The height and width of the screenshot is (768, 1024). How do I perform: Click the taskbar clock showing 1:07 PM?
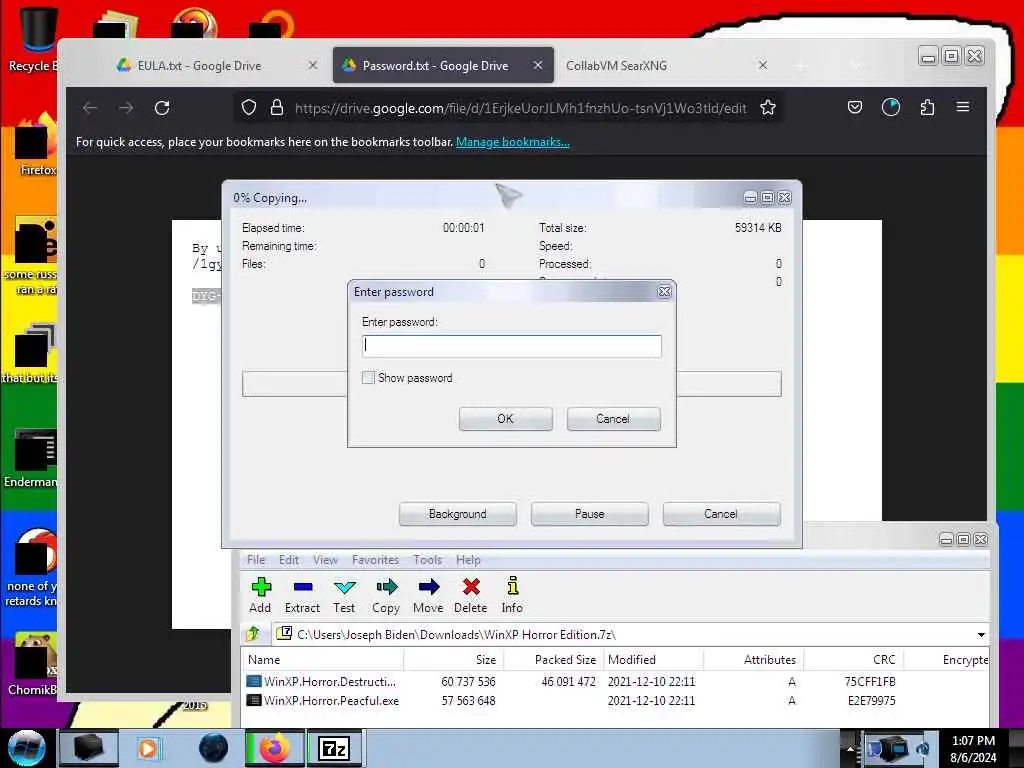973,748
